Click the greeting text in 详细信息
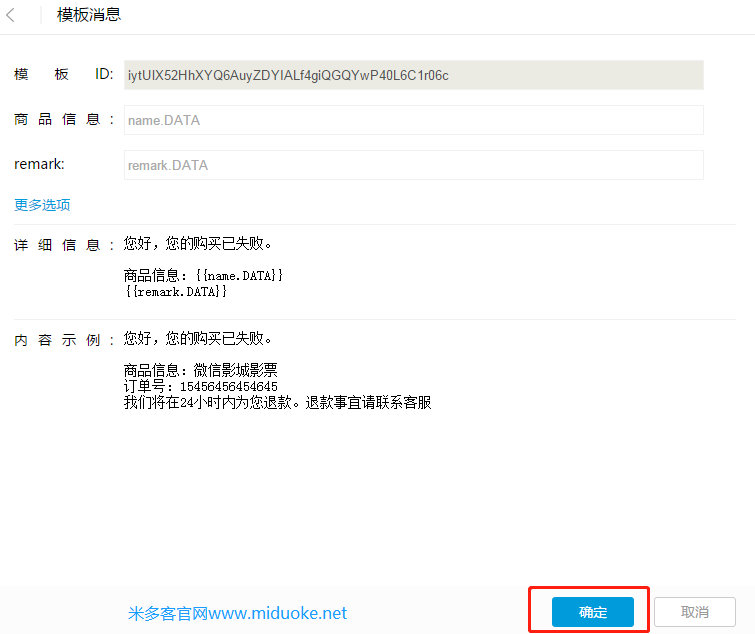This screenshot has height=634, width=755. point(197,244)
